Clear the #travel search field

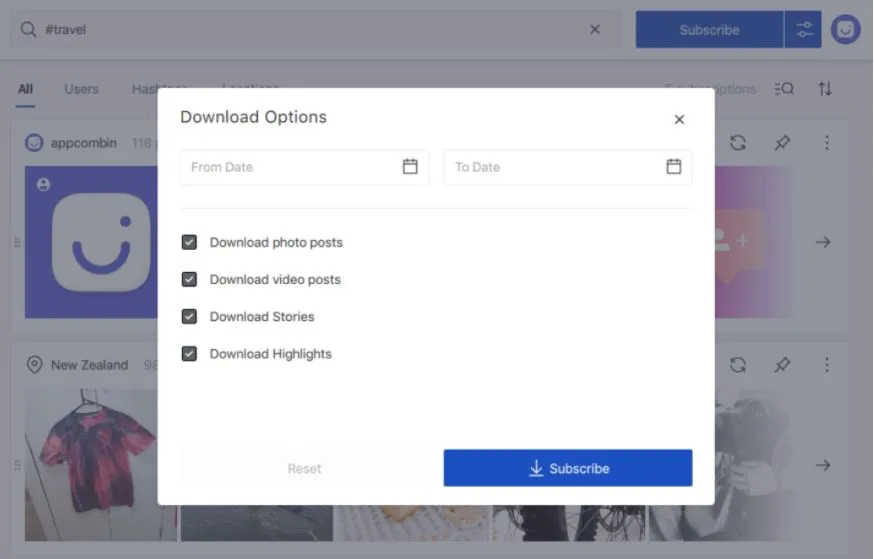point(595,30)
